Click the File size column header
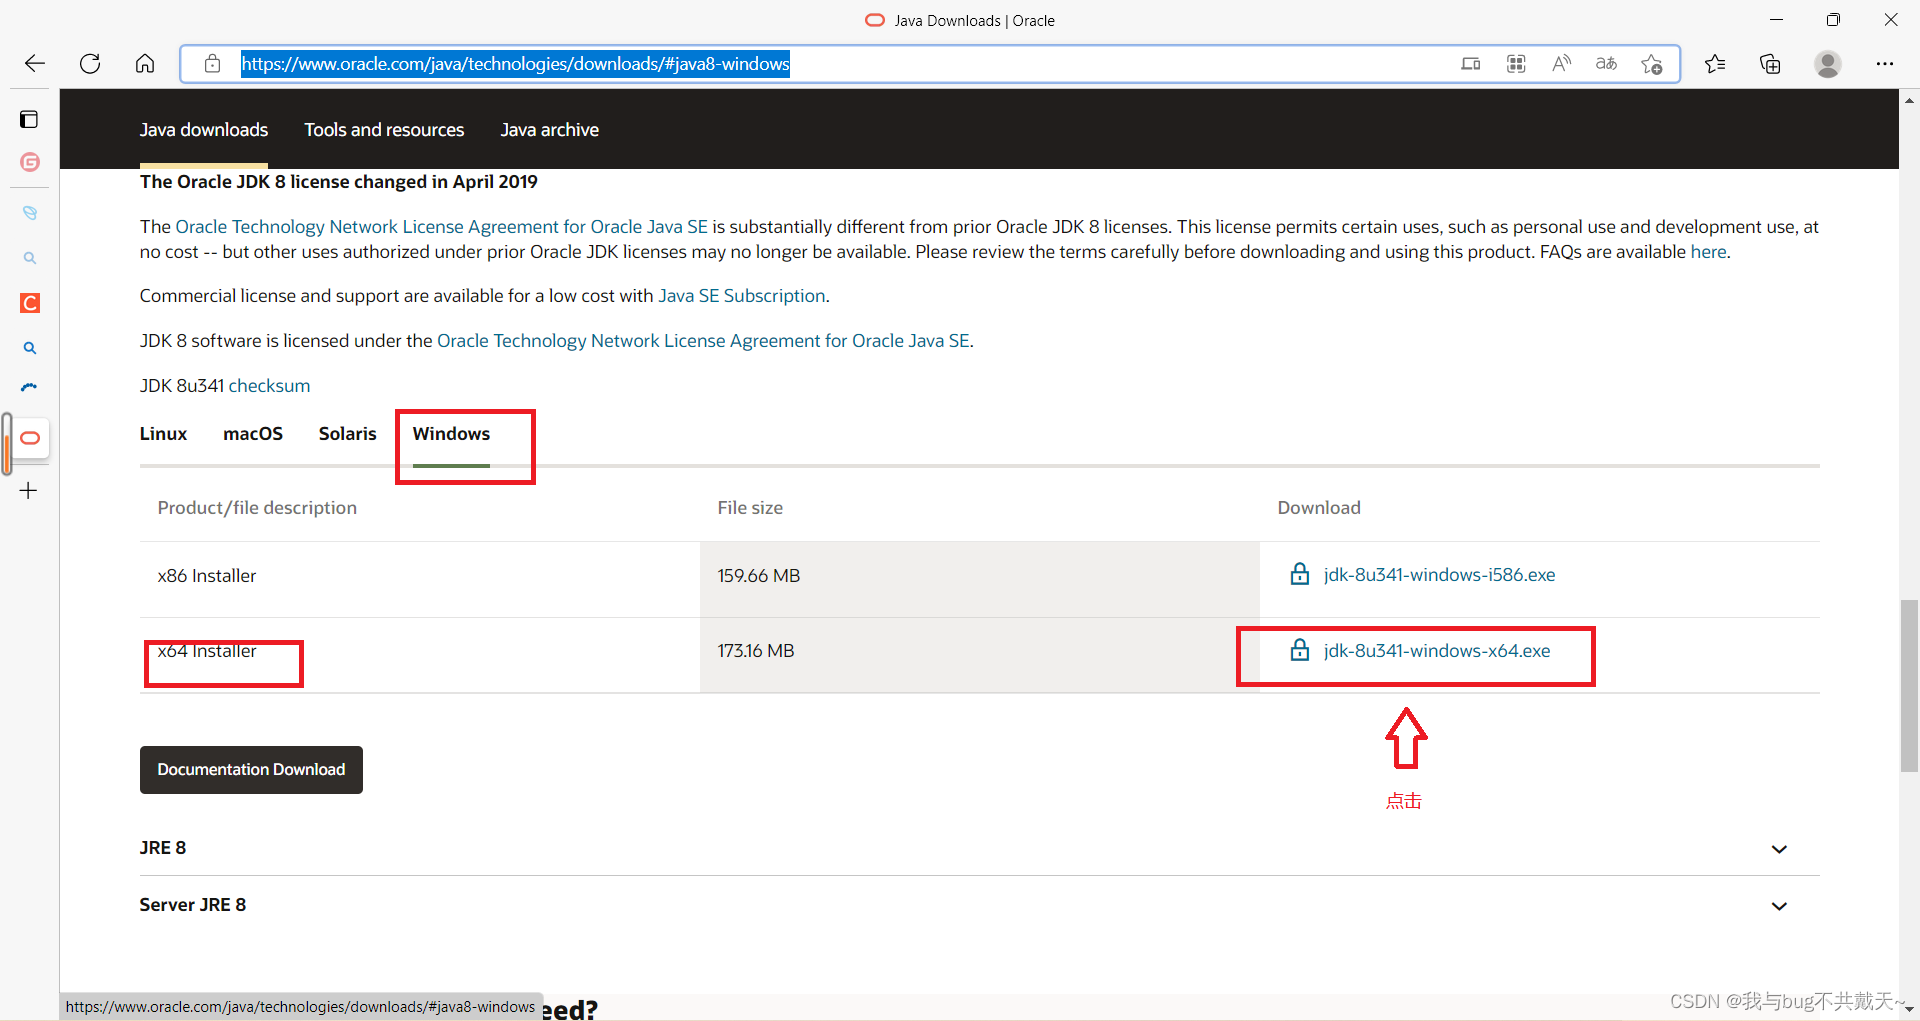 click(x=750, y=508)
